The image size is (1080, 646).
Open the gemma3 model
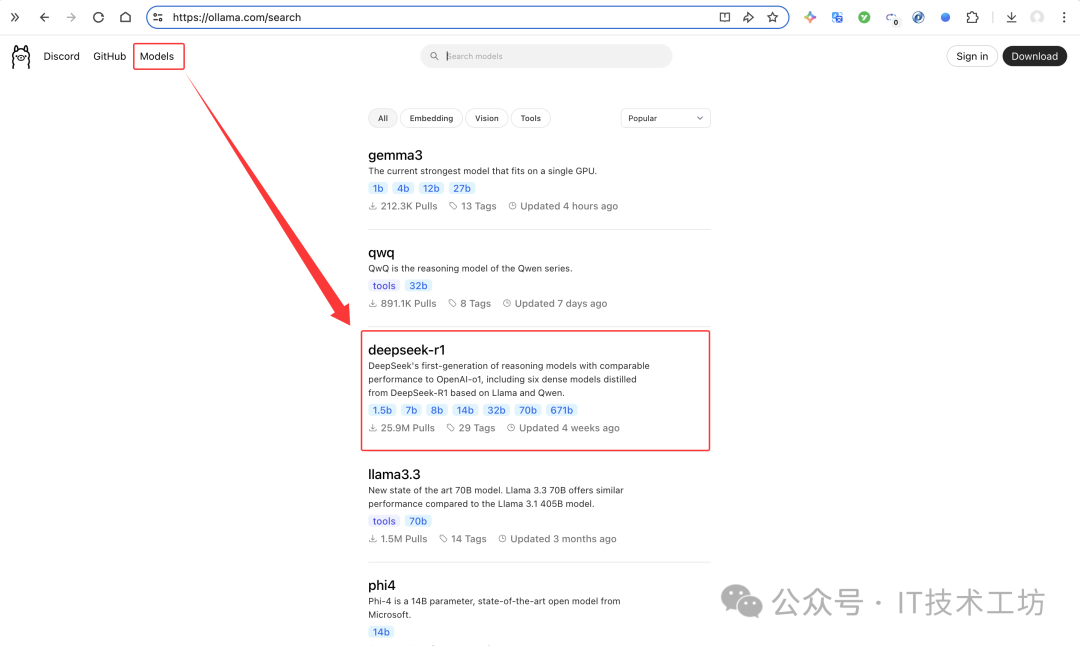395,156
